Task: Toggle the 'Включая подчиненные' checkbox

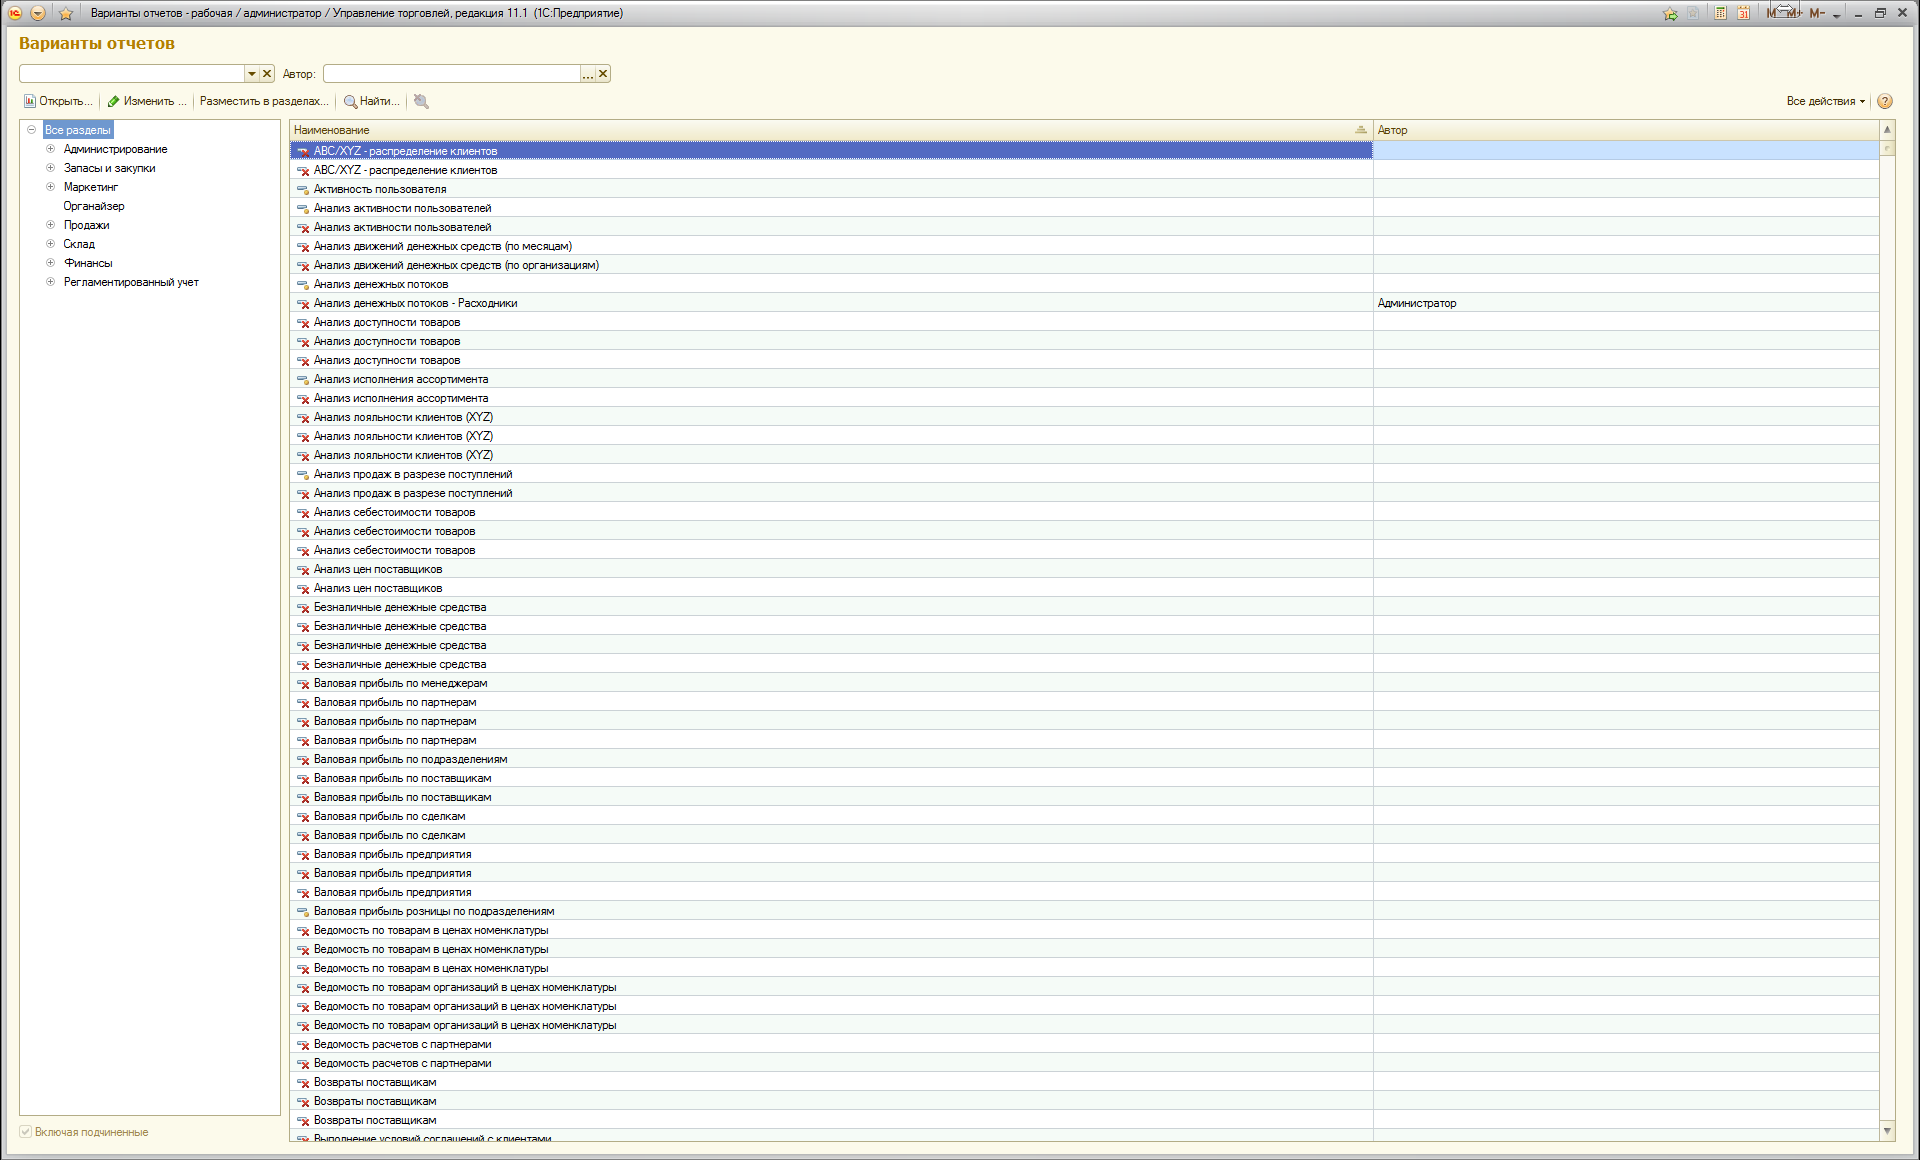Action: [26, 1132]
